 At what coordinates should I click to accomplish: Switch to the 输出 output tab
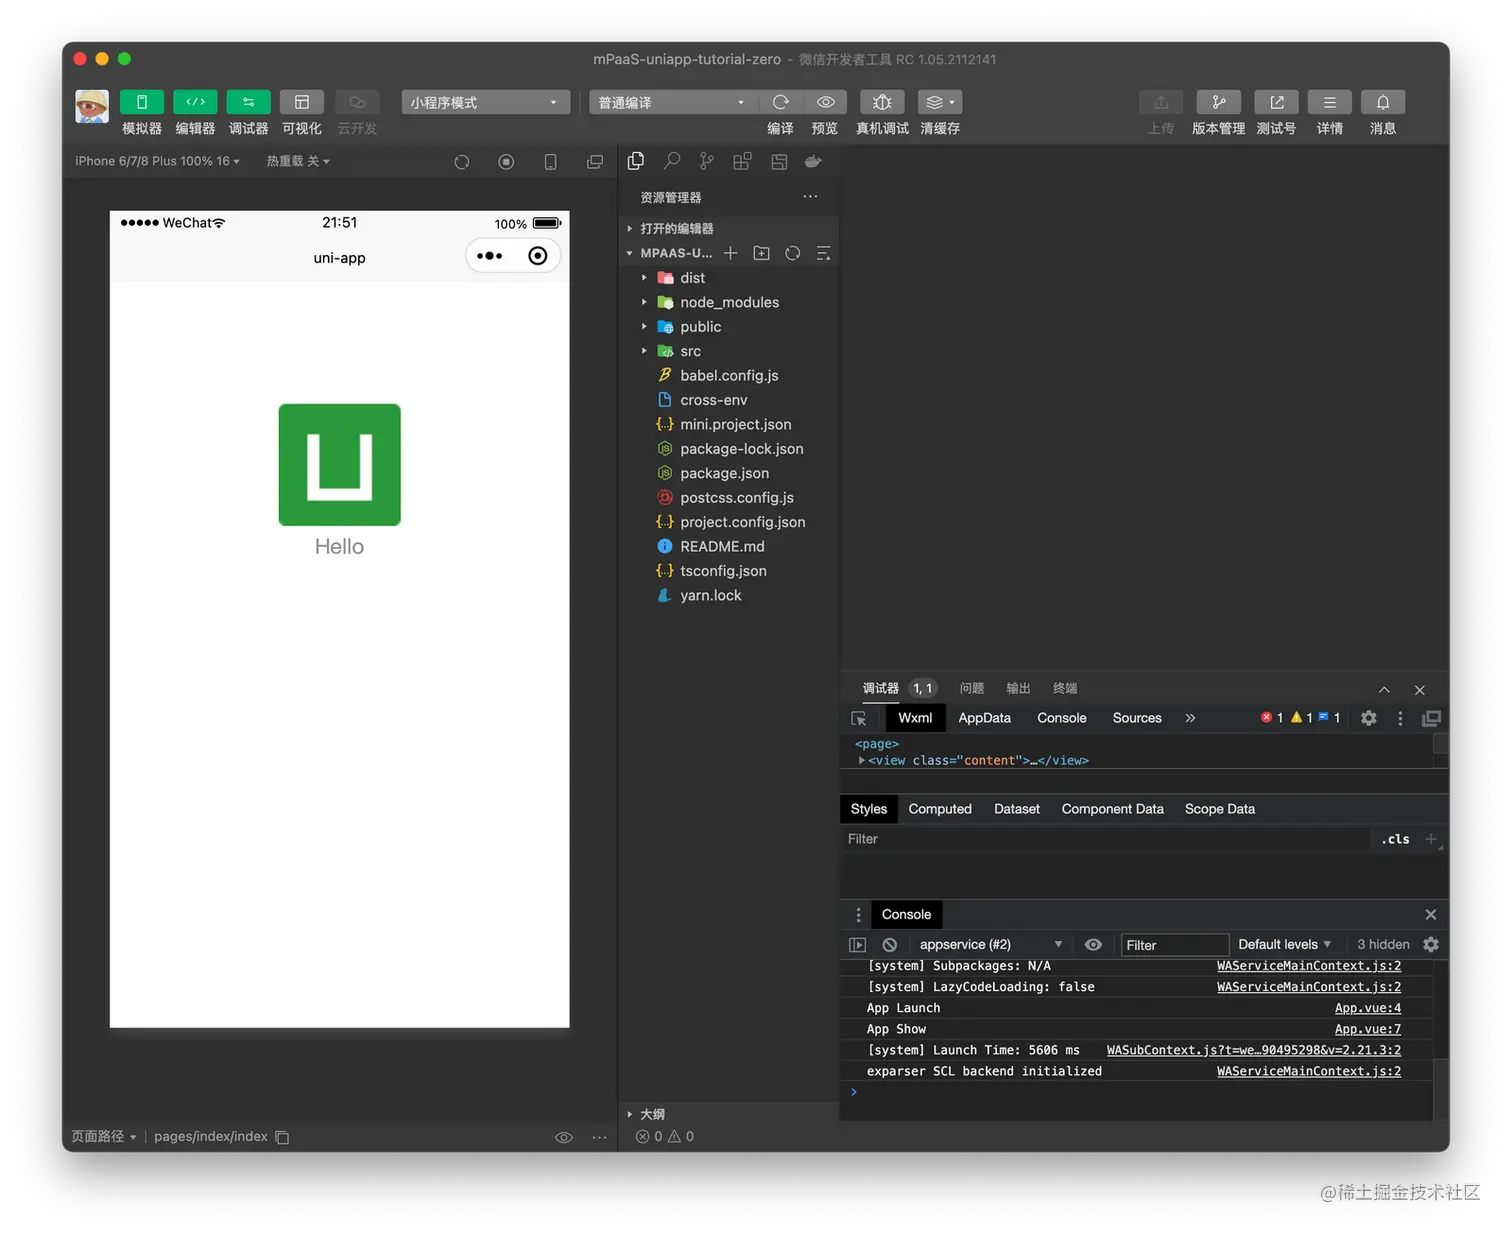click(x=1018, y=688)
